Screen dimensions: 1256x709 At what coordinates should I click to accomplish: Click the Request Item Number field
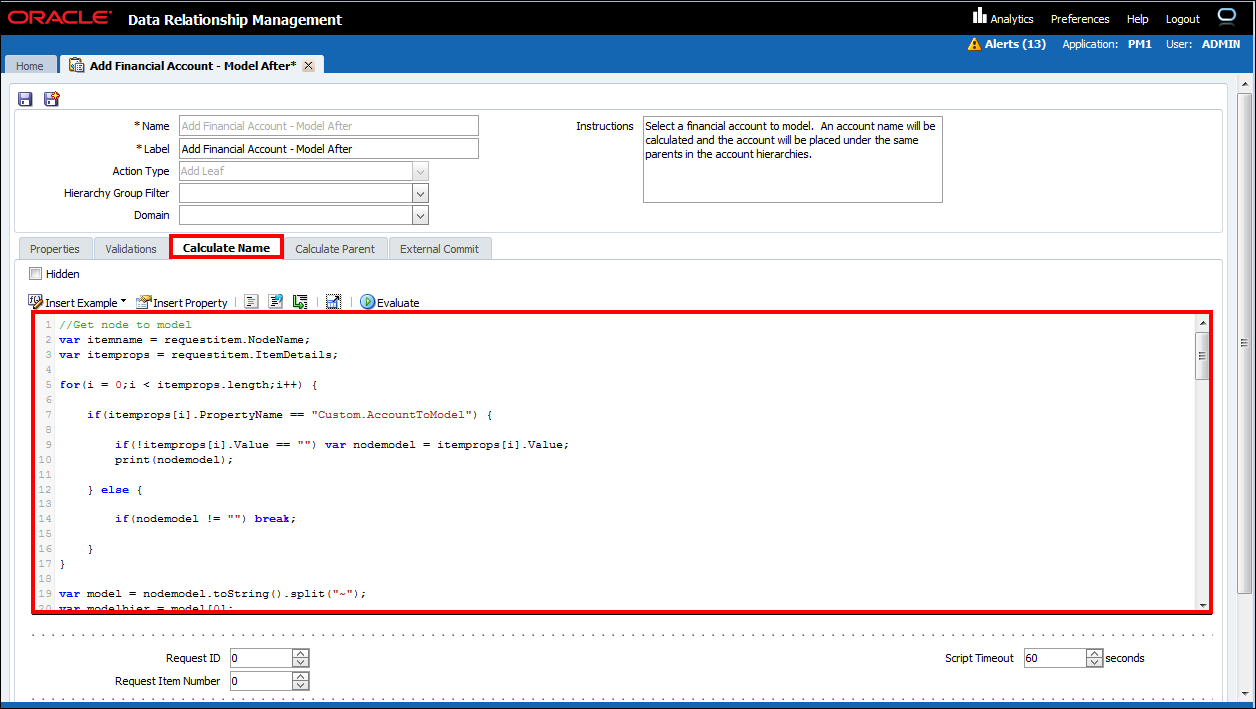pos(261,681)
